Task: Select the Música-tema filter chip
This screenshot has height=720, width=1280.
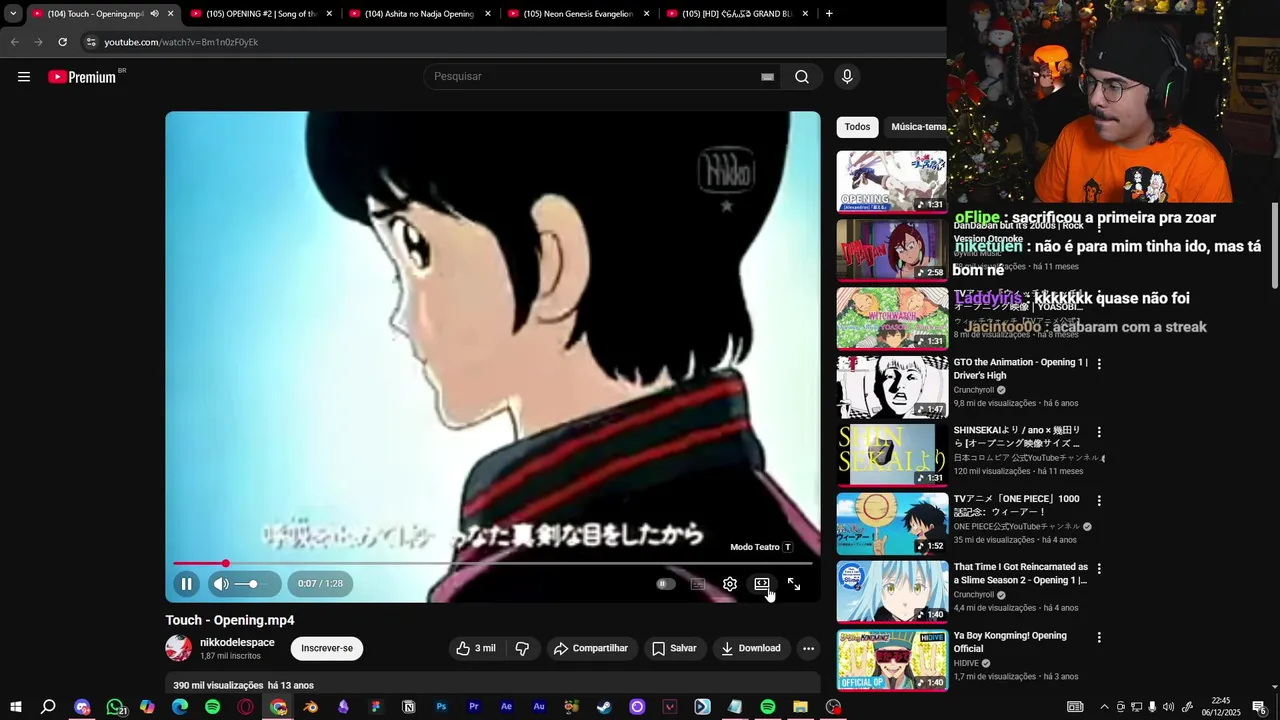Action: point(918,127)
